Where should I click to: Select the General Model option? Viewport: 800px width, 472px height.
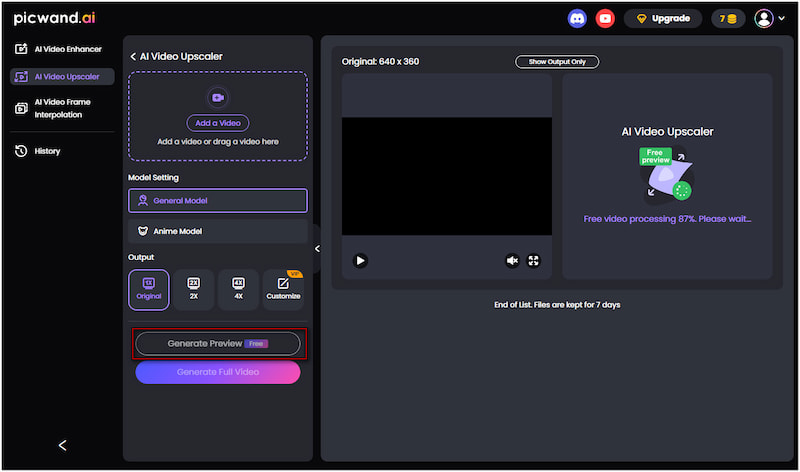(x=218, y=201)
